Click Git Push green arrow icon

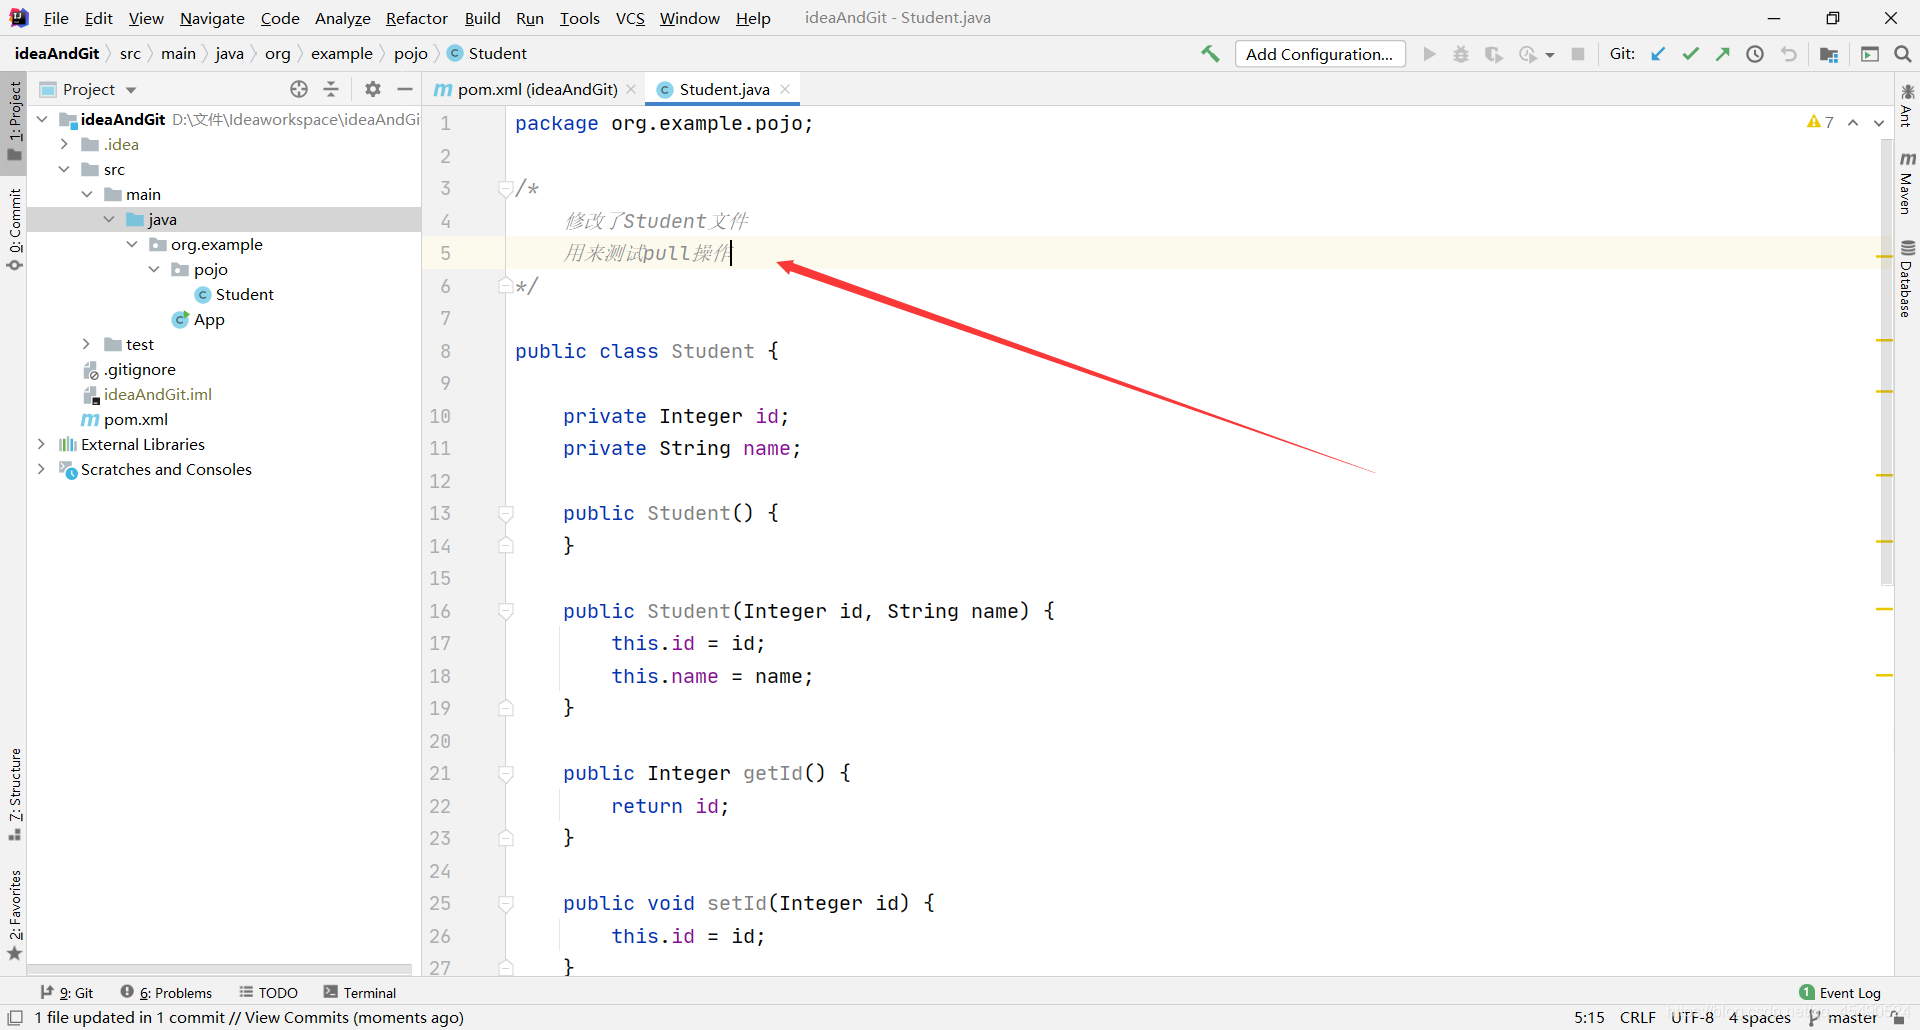click(1722, 54)
